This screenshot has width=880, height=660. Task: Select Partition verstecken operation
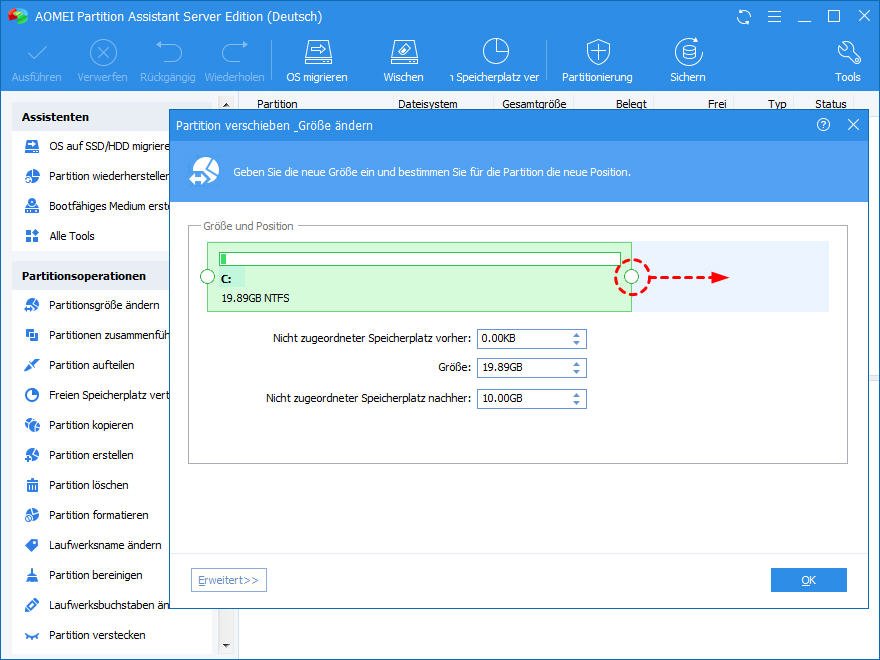pyautogui.click(x=85, y=635)
